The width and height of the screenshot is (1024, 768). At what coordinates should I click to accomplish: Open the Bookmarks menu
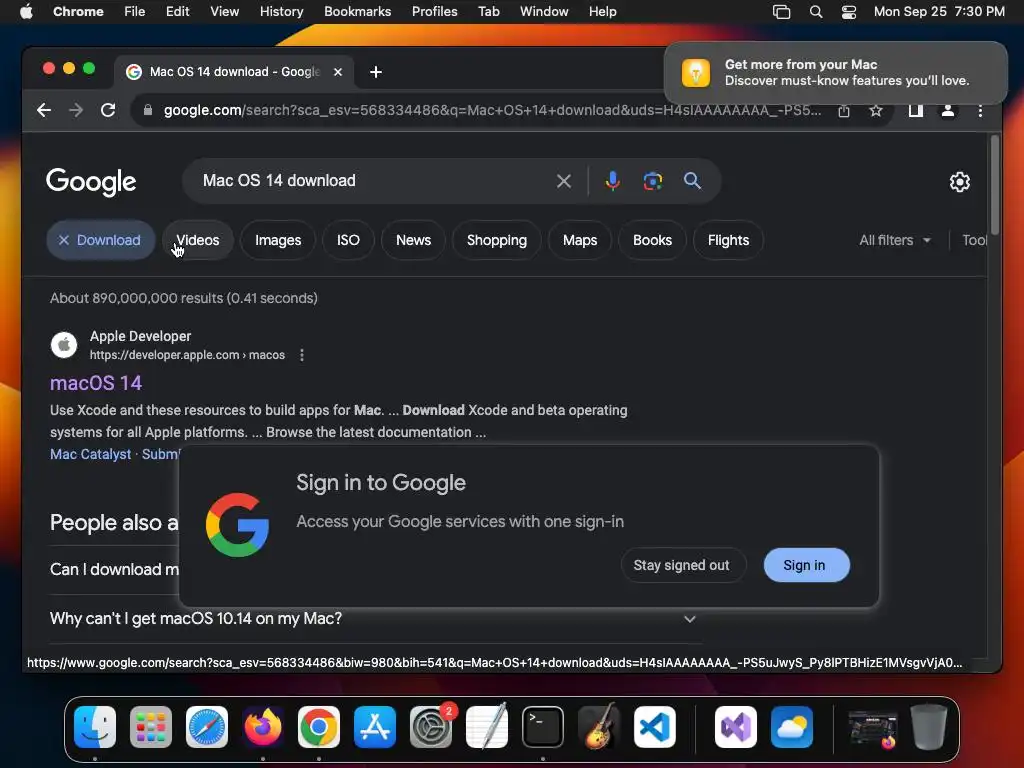click(x=358, y=12)
